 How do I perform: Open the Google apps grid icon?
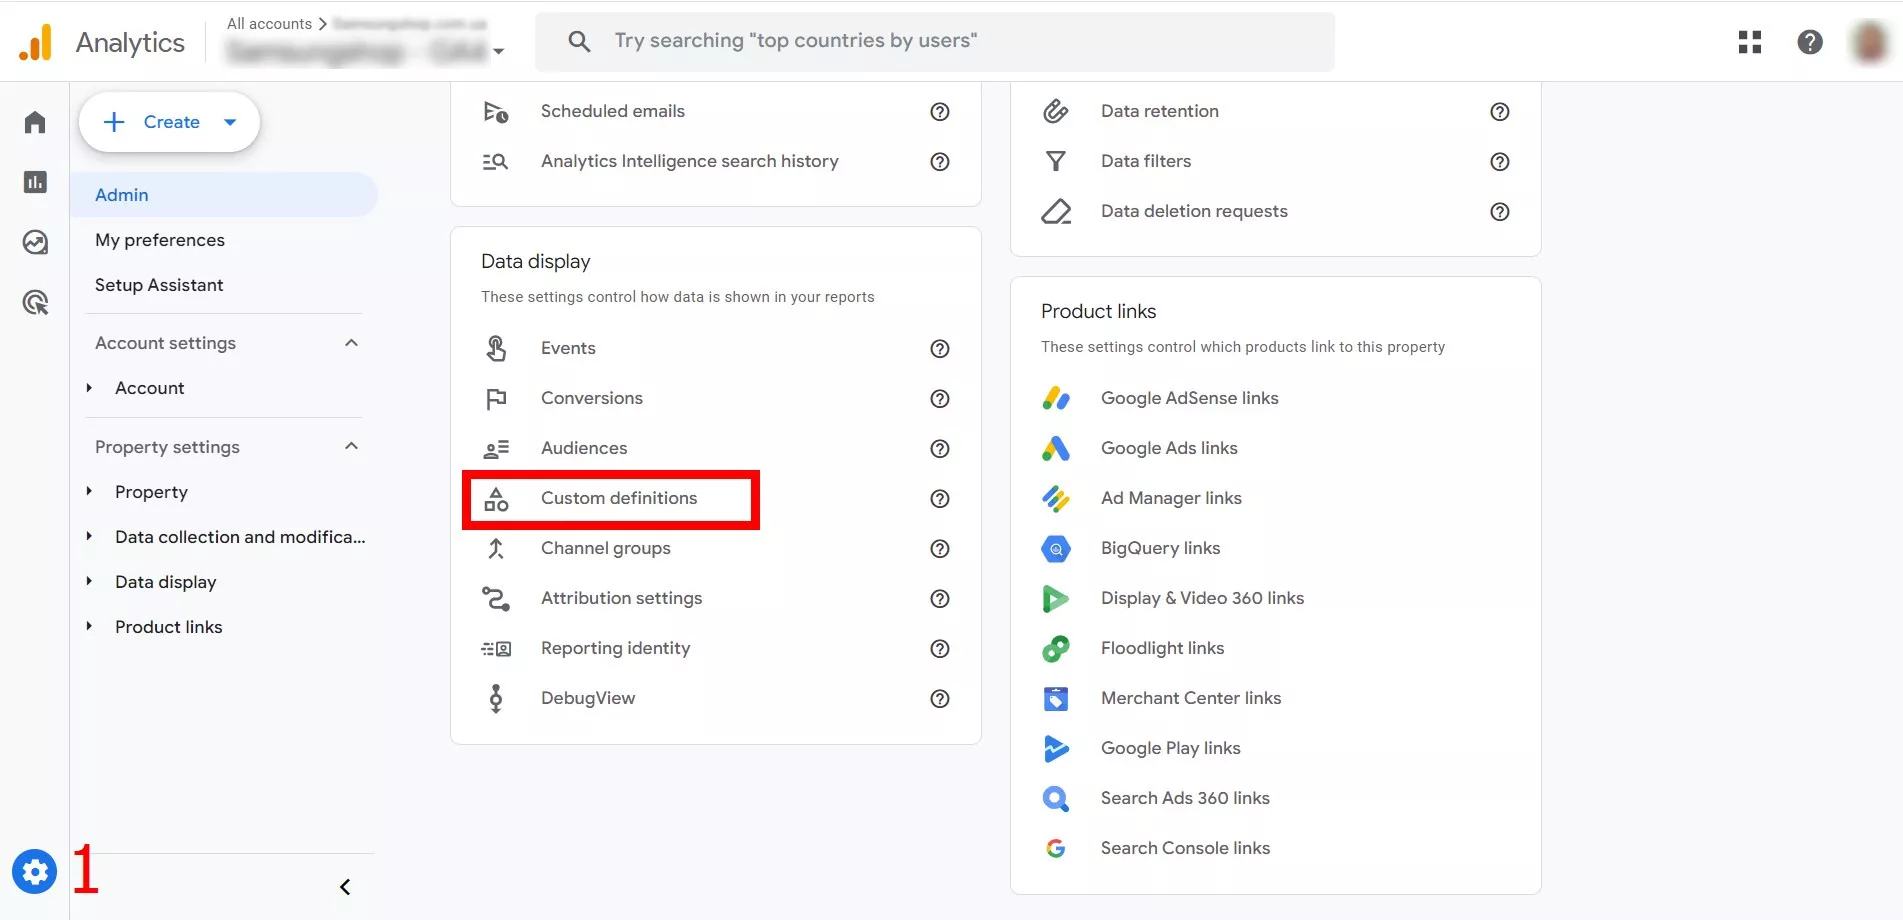[1750, 42]
